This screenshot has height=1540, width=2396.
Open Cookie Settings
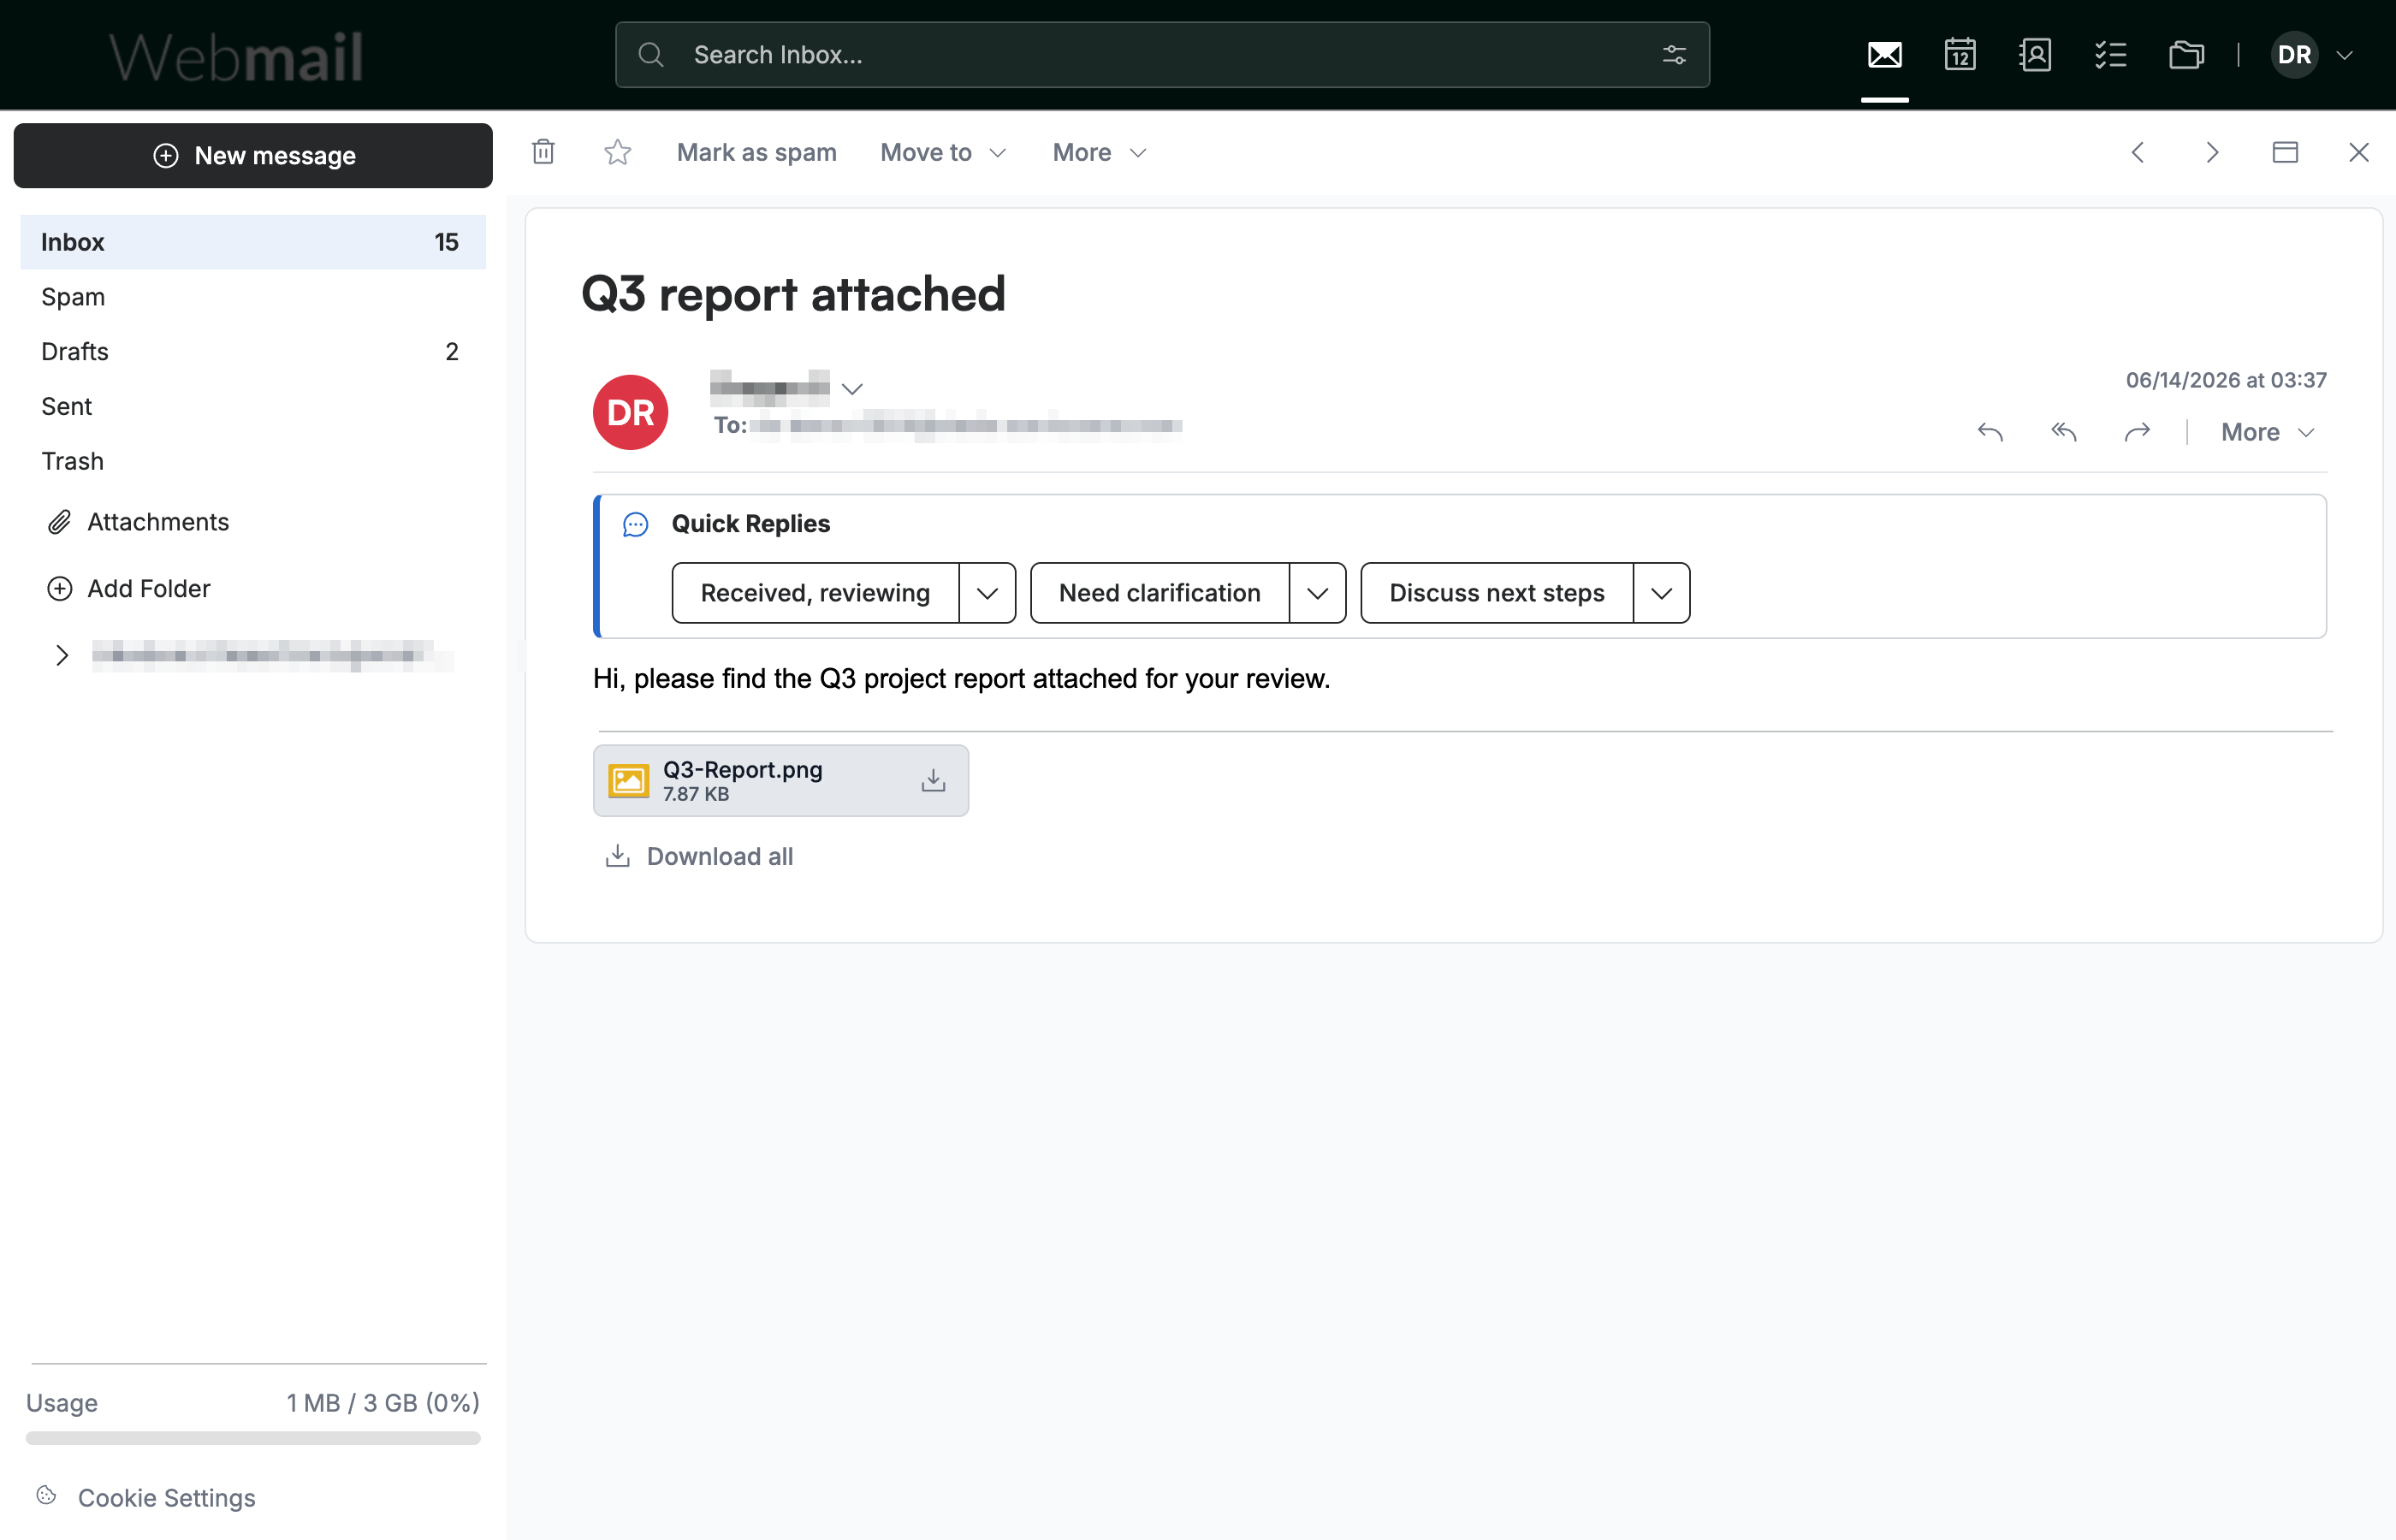(146, 1498)
